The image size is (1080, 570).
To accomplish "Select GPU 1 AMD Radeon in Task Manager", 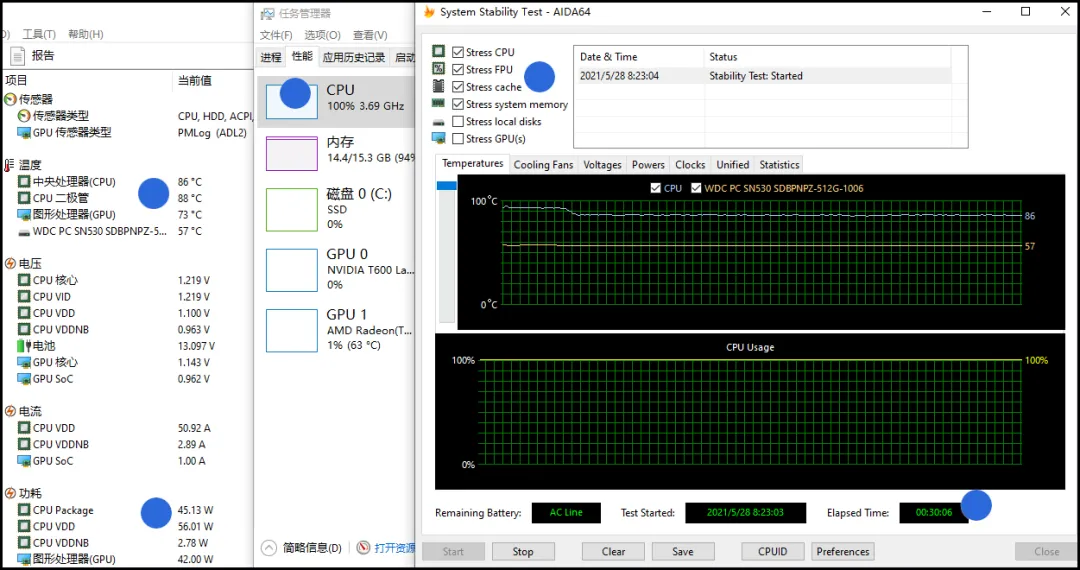I will pos(336,329).
